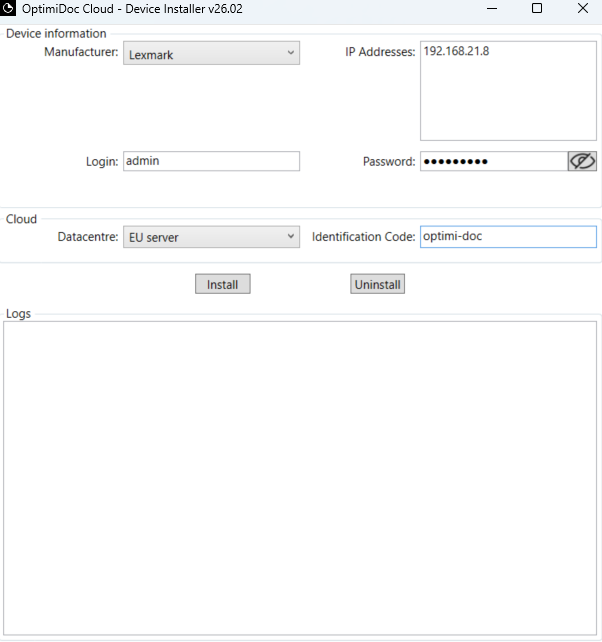Image resolution: width=602 pixels, height=642 pixels.
Task: Click the "Identification Code:" label
Action: 363,237
